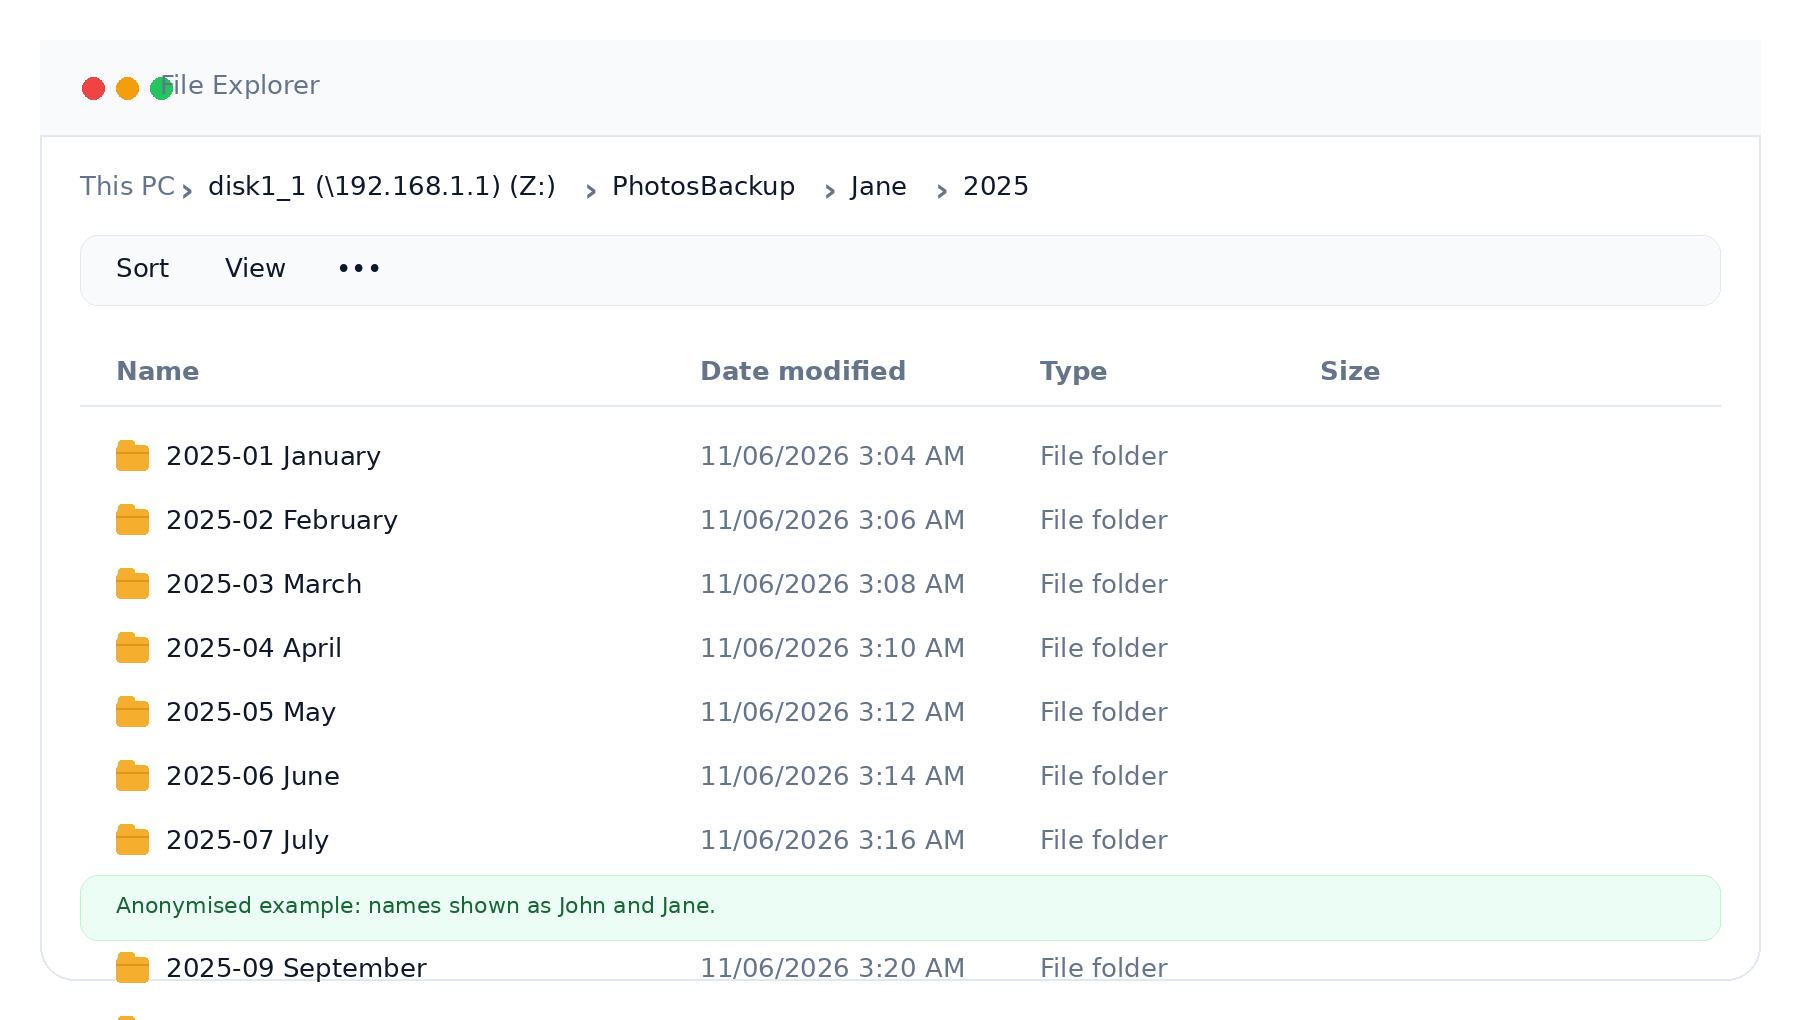Click date '11/06/2026 3:04 AM'
The height and width of the screenshot is (1020, 1800).
tap(832, 456)
